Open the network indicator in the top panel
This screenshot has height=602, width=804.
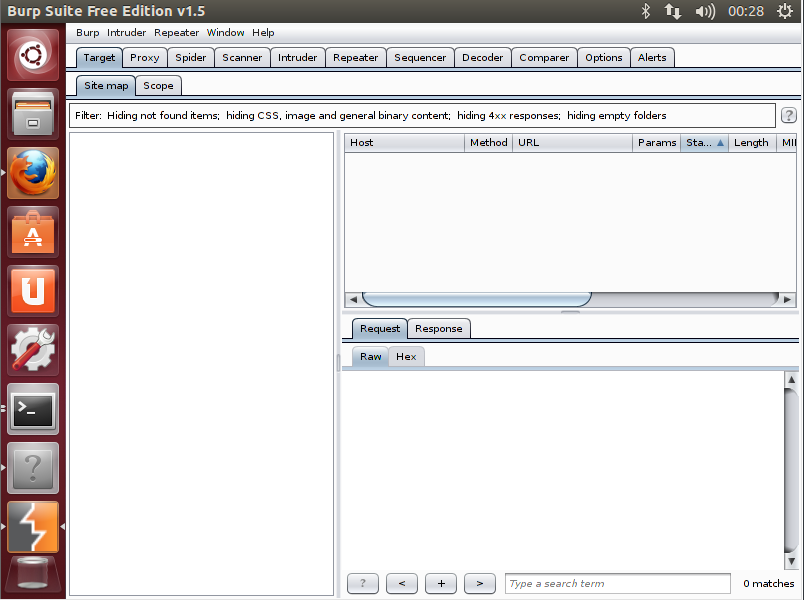(673, 11)
